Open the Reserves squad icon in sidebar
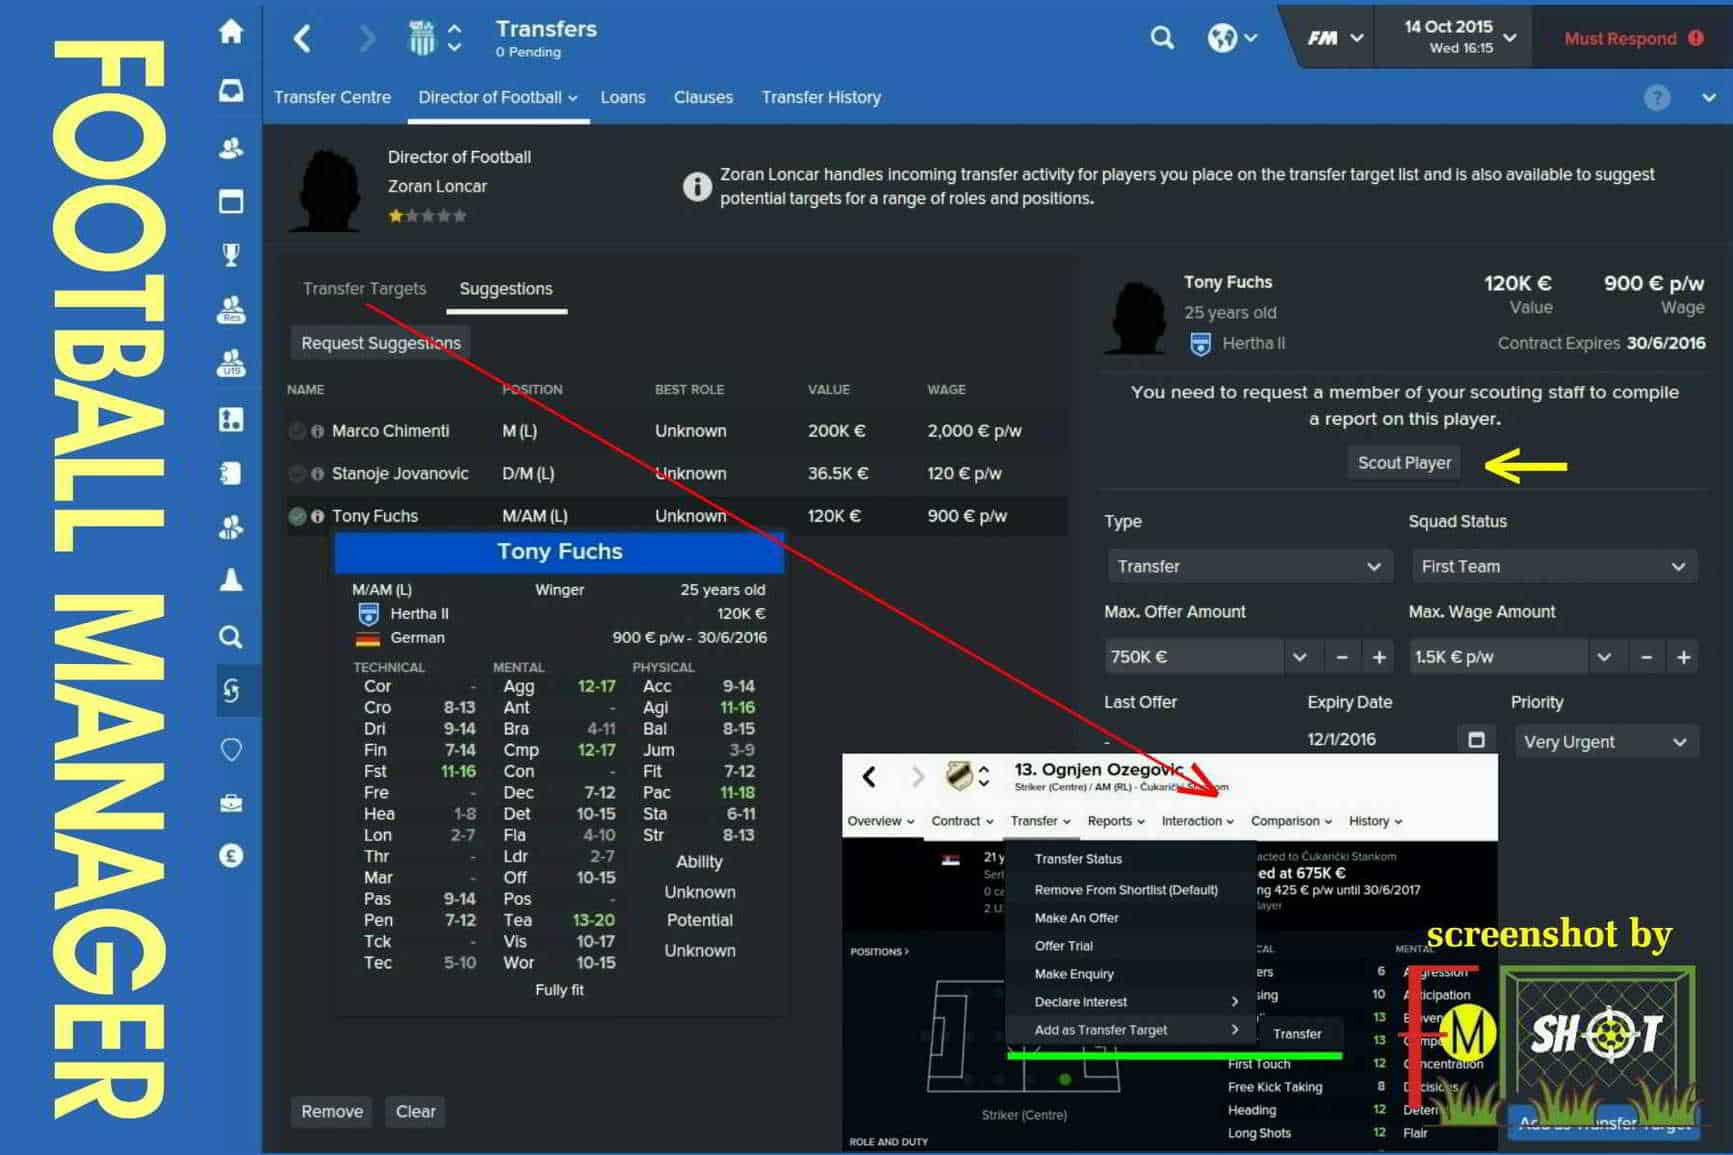Screen dimensions: 1733x1155 click(x=231, y=309)
